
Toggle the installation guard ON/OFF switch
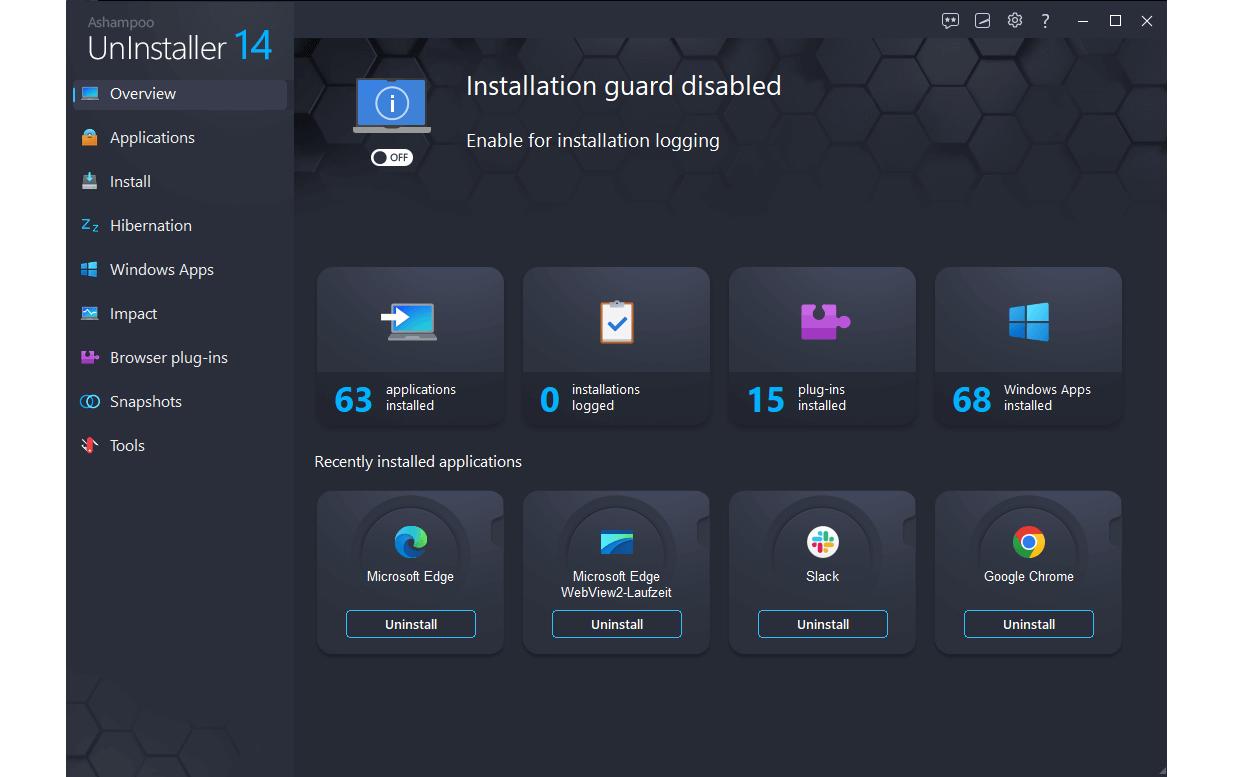click(392, 157)
